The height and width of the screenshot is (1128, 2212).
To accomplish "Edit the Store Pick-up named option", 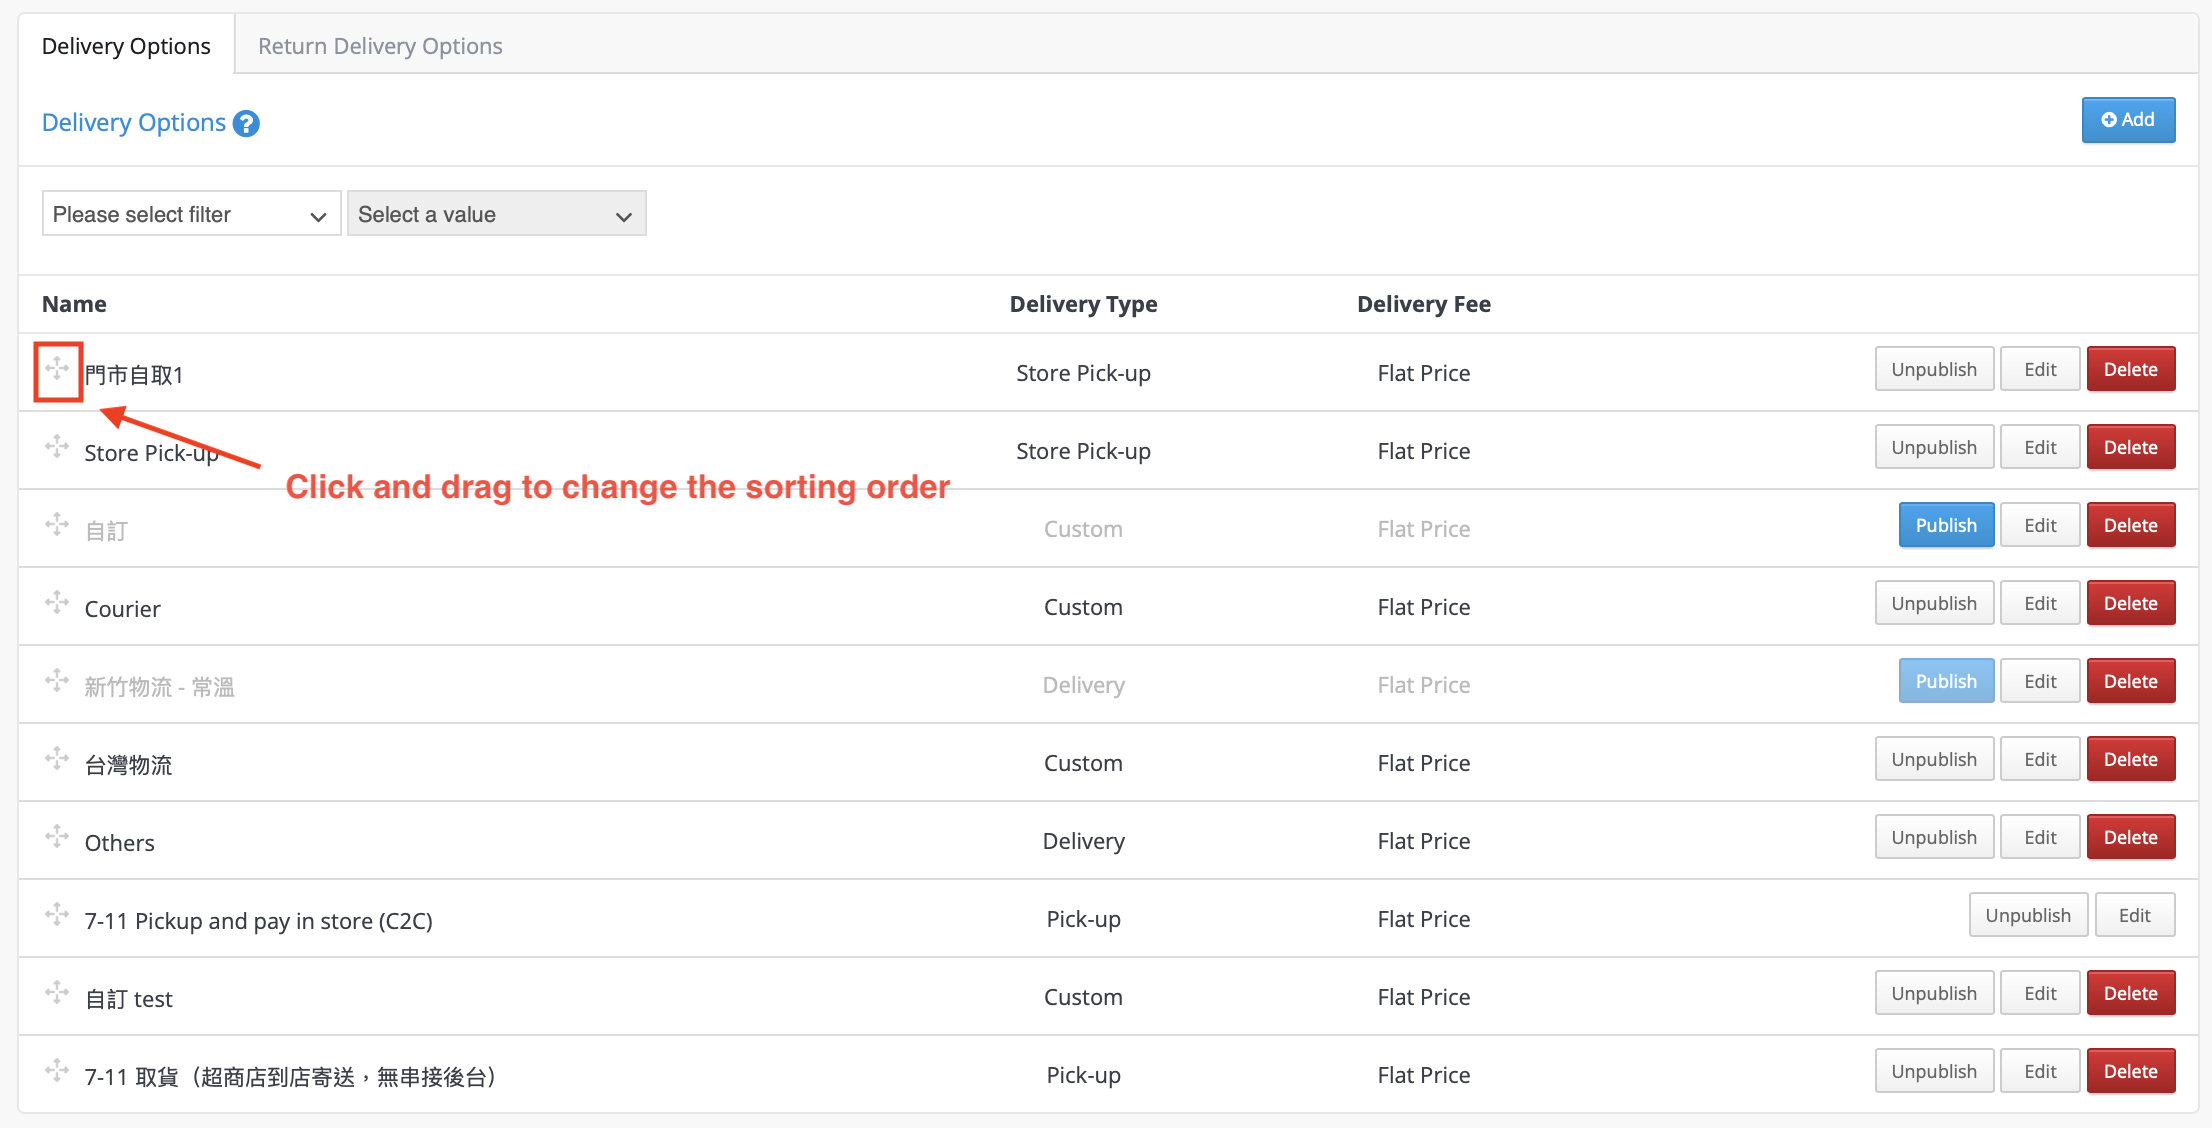I will [x=2040, y=447].
